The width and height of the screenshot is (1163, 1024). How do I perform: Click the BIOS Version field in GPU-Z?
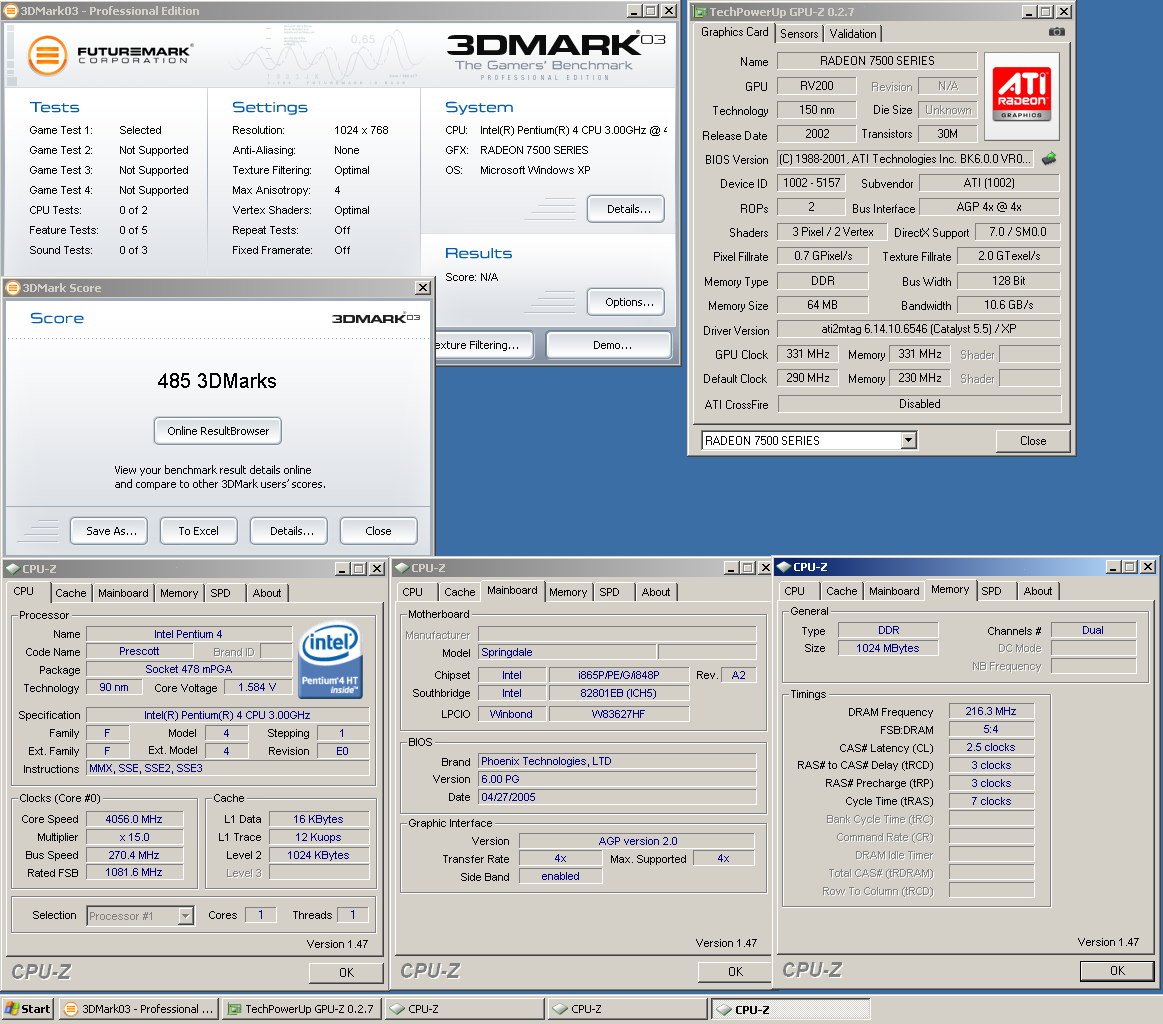click(905, 159)
